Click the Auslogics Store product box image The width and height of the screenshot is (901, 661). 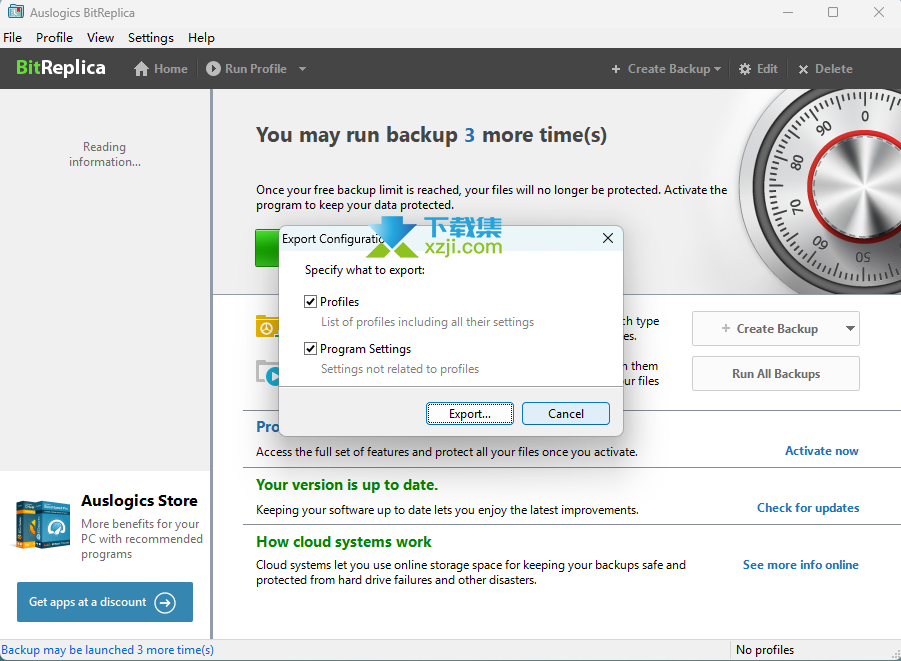[x=43, y=524]
